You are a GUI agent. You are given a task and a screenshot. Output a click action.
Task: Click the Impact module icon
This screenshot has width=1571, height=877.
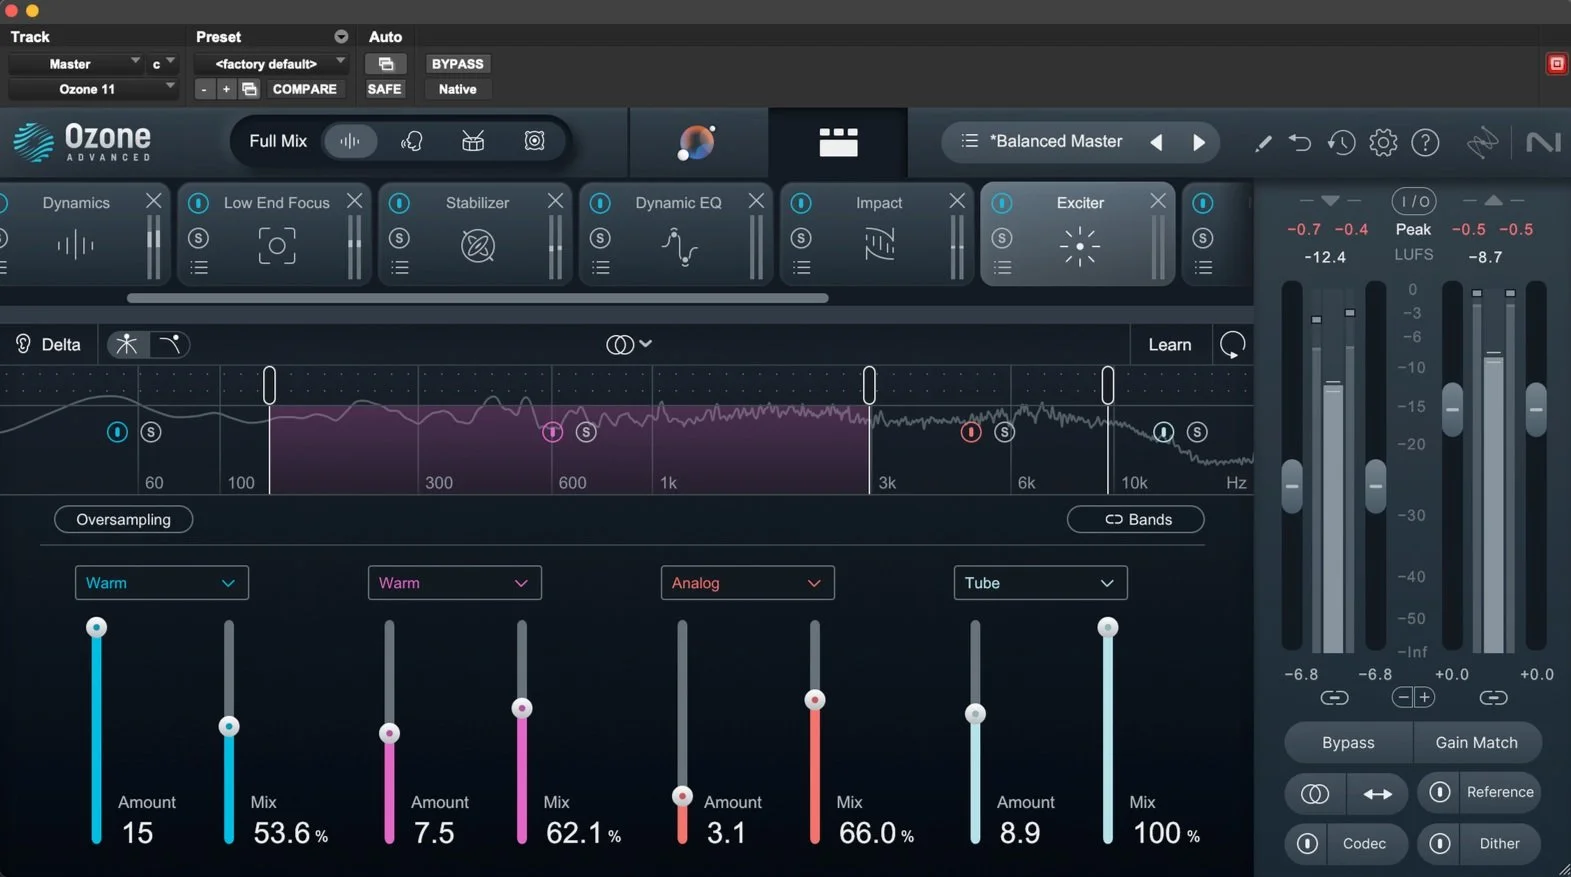879,245
